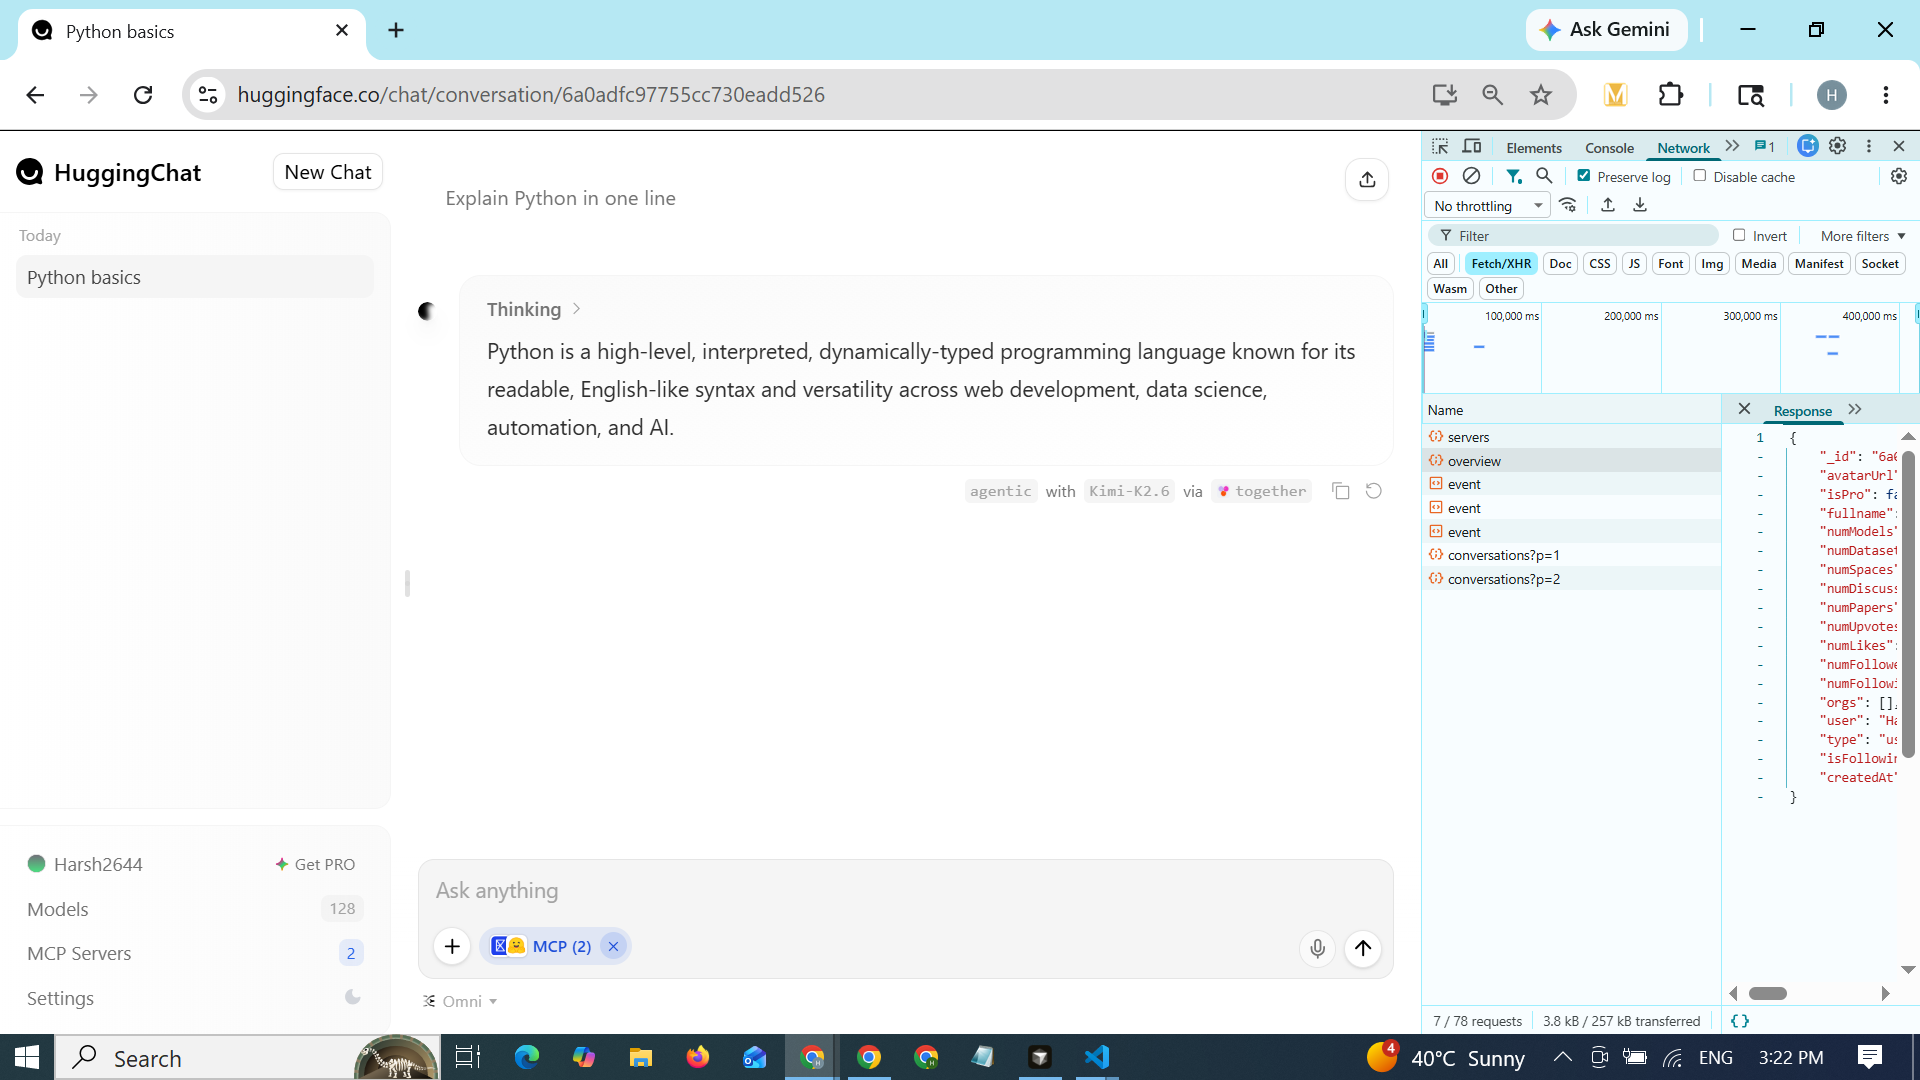Toggle the CSS type filter
The image size is (1920, 1080).
click(x=1600, y=264)
